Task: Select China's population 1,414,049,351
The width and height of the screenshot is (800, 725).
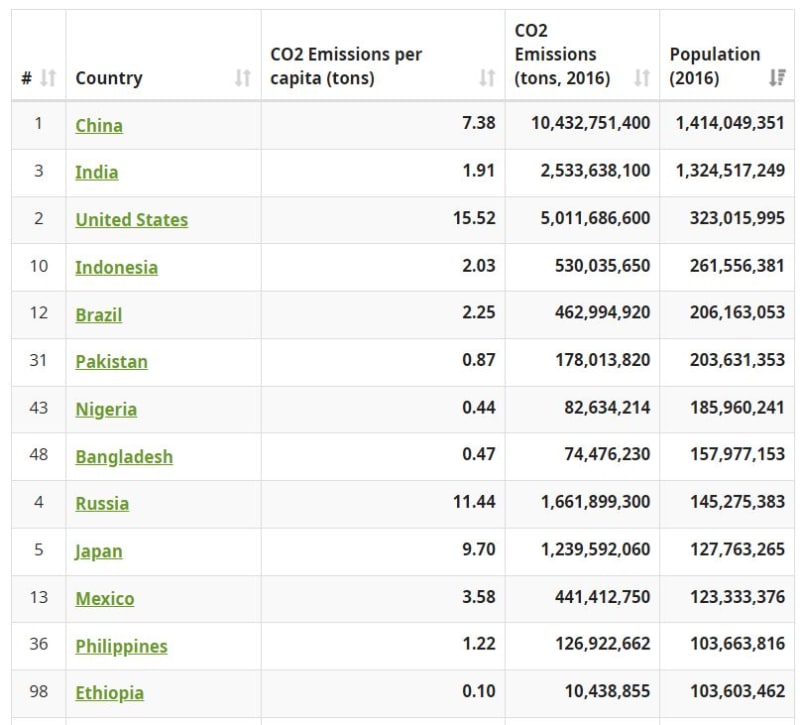Action: point(730,123)
